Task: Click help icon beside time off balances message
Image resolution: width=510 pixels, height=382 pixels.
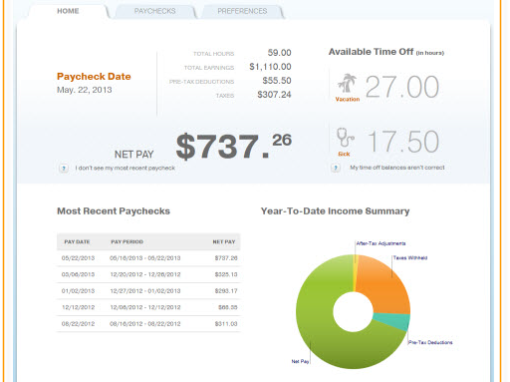Action: 336,168
